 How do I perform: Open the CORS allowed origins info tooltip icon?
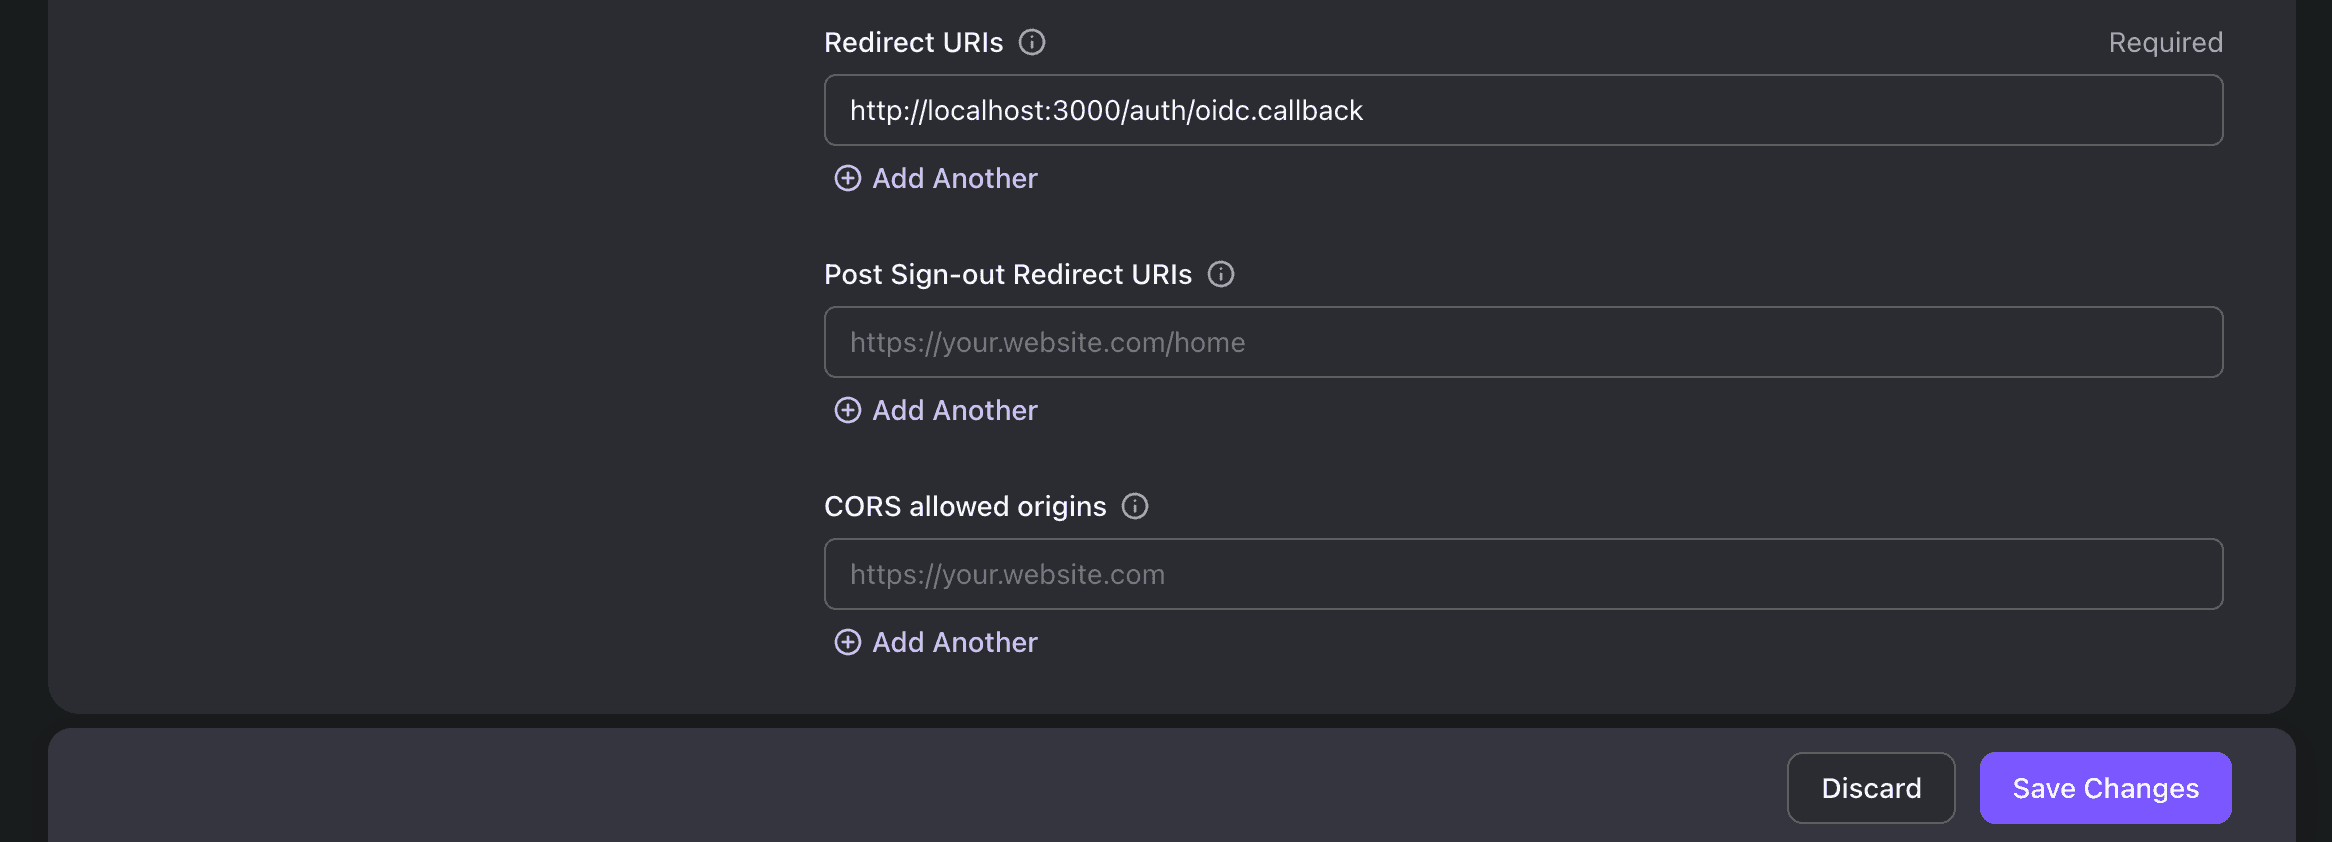point(1135,506)
